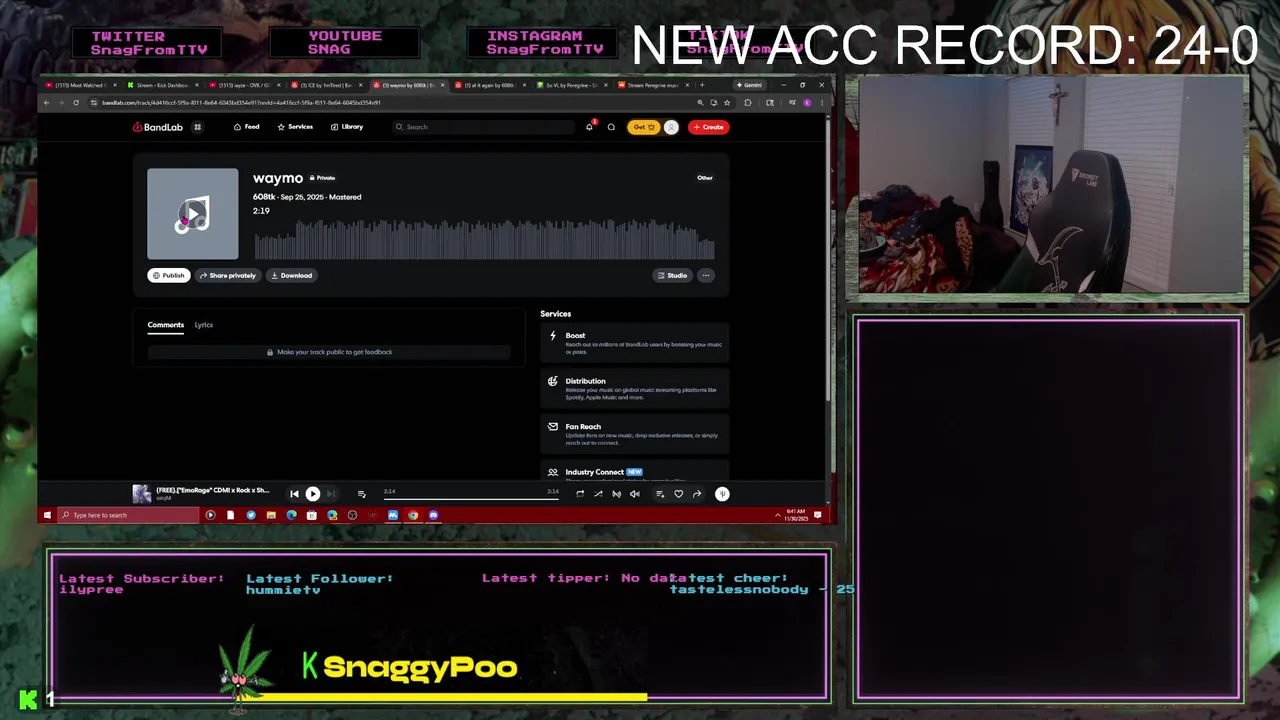Open the Fan Reach service card
The height and width of the screenshot is (720, 1280).
tap(634, 434)
